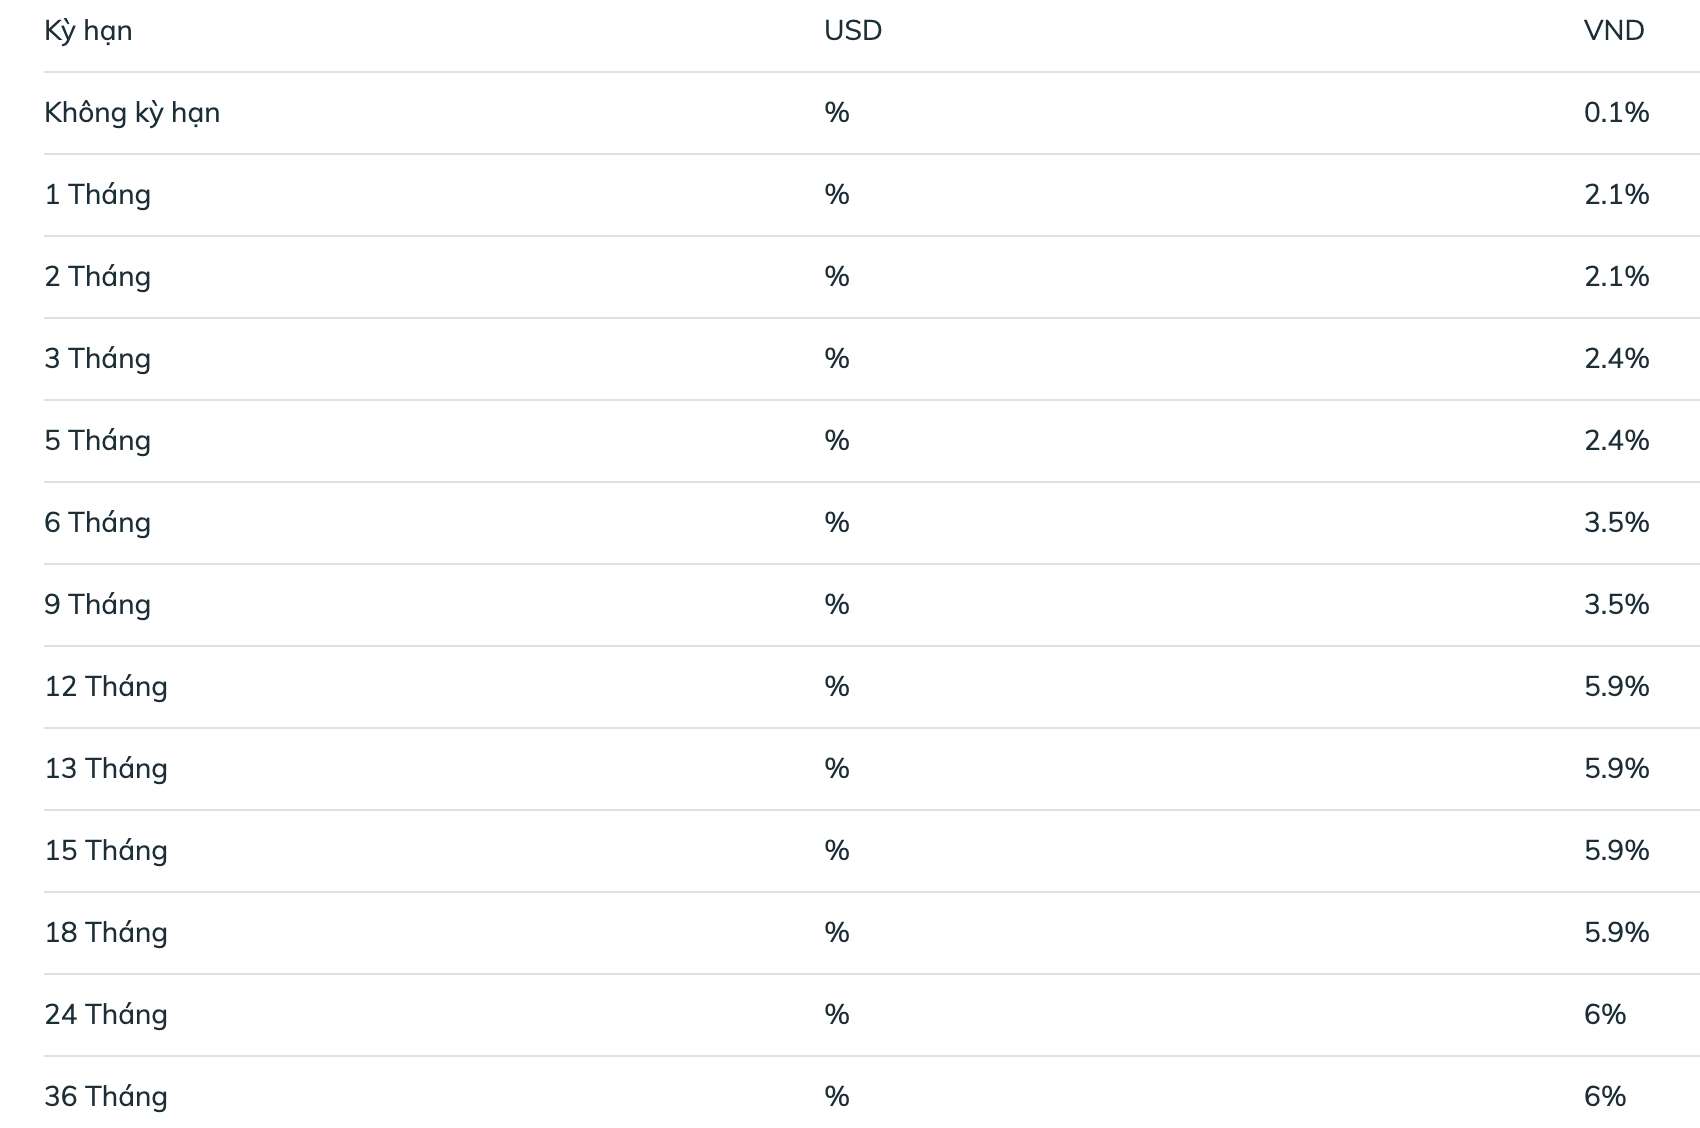Click the VND rate for 2 Tháng
This screenshot has width=1700, height=1128.
1617,277
